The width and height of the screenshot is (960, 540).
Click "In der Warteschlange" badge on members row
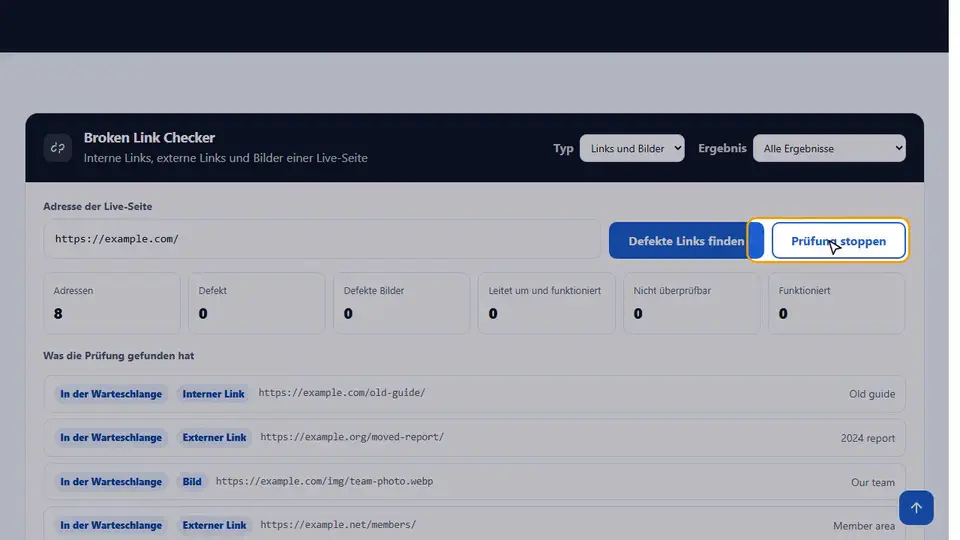(111, 525)
